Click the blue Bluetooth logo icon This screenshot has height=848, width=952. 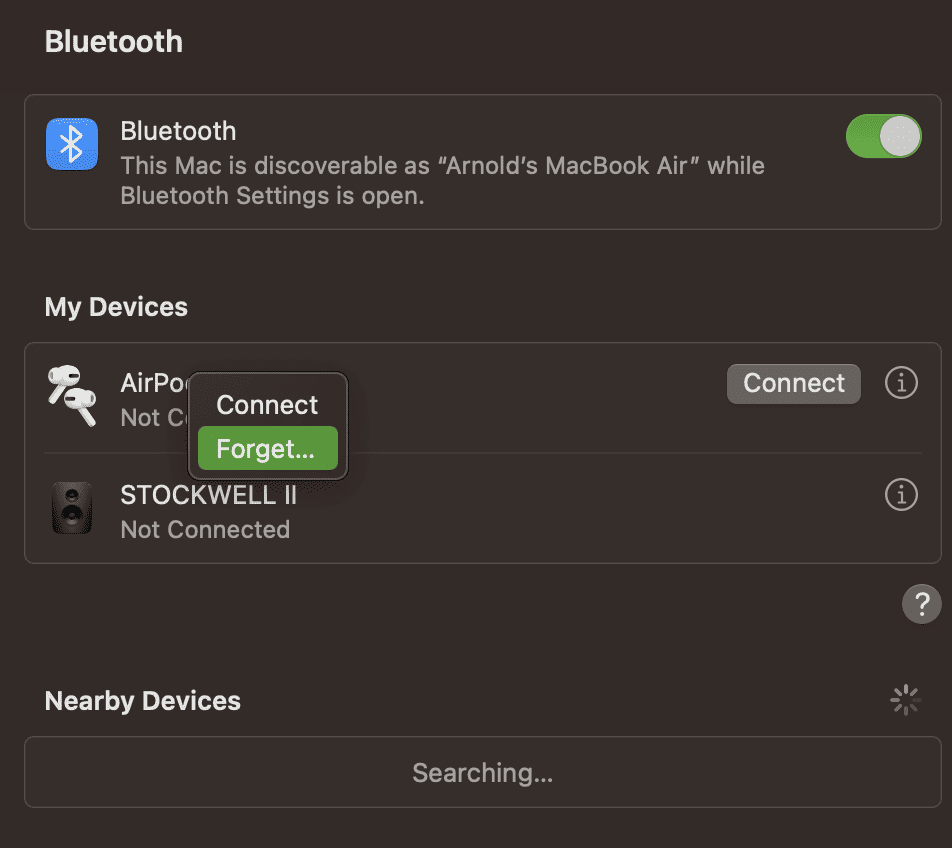click(x=72, y=144)
